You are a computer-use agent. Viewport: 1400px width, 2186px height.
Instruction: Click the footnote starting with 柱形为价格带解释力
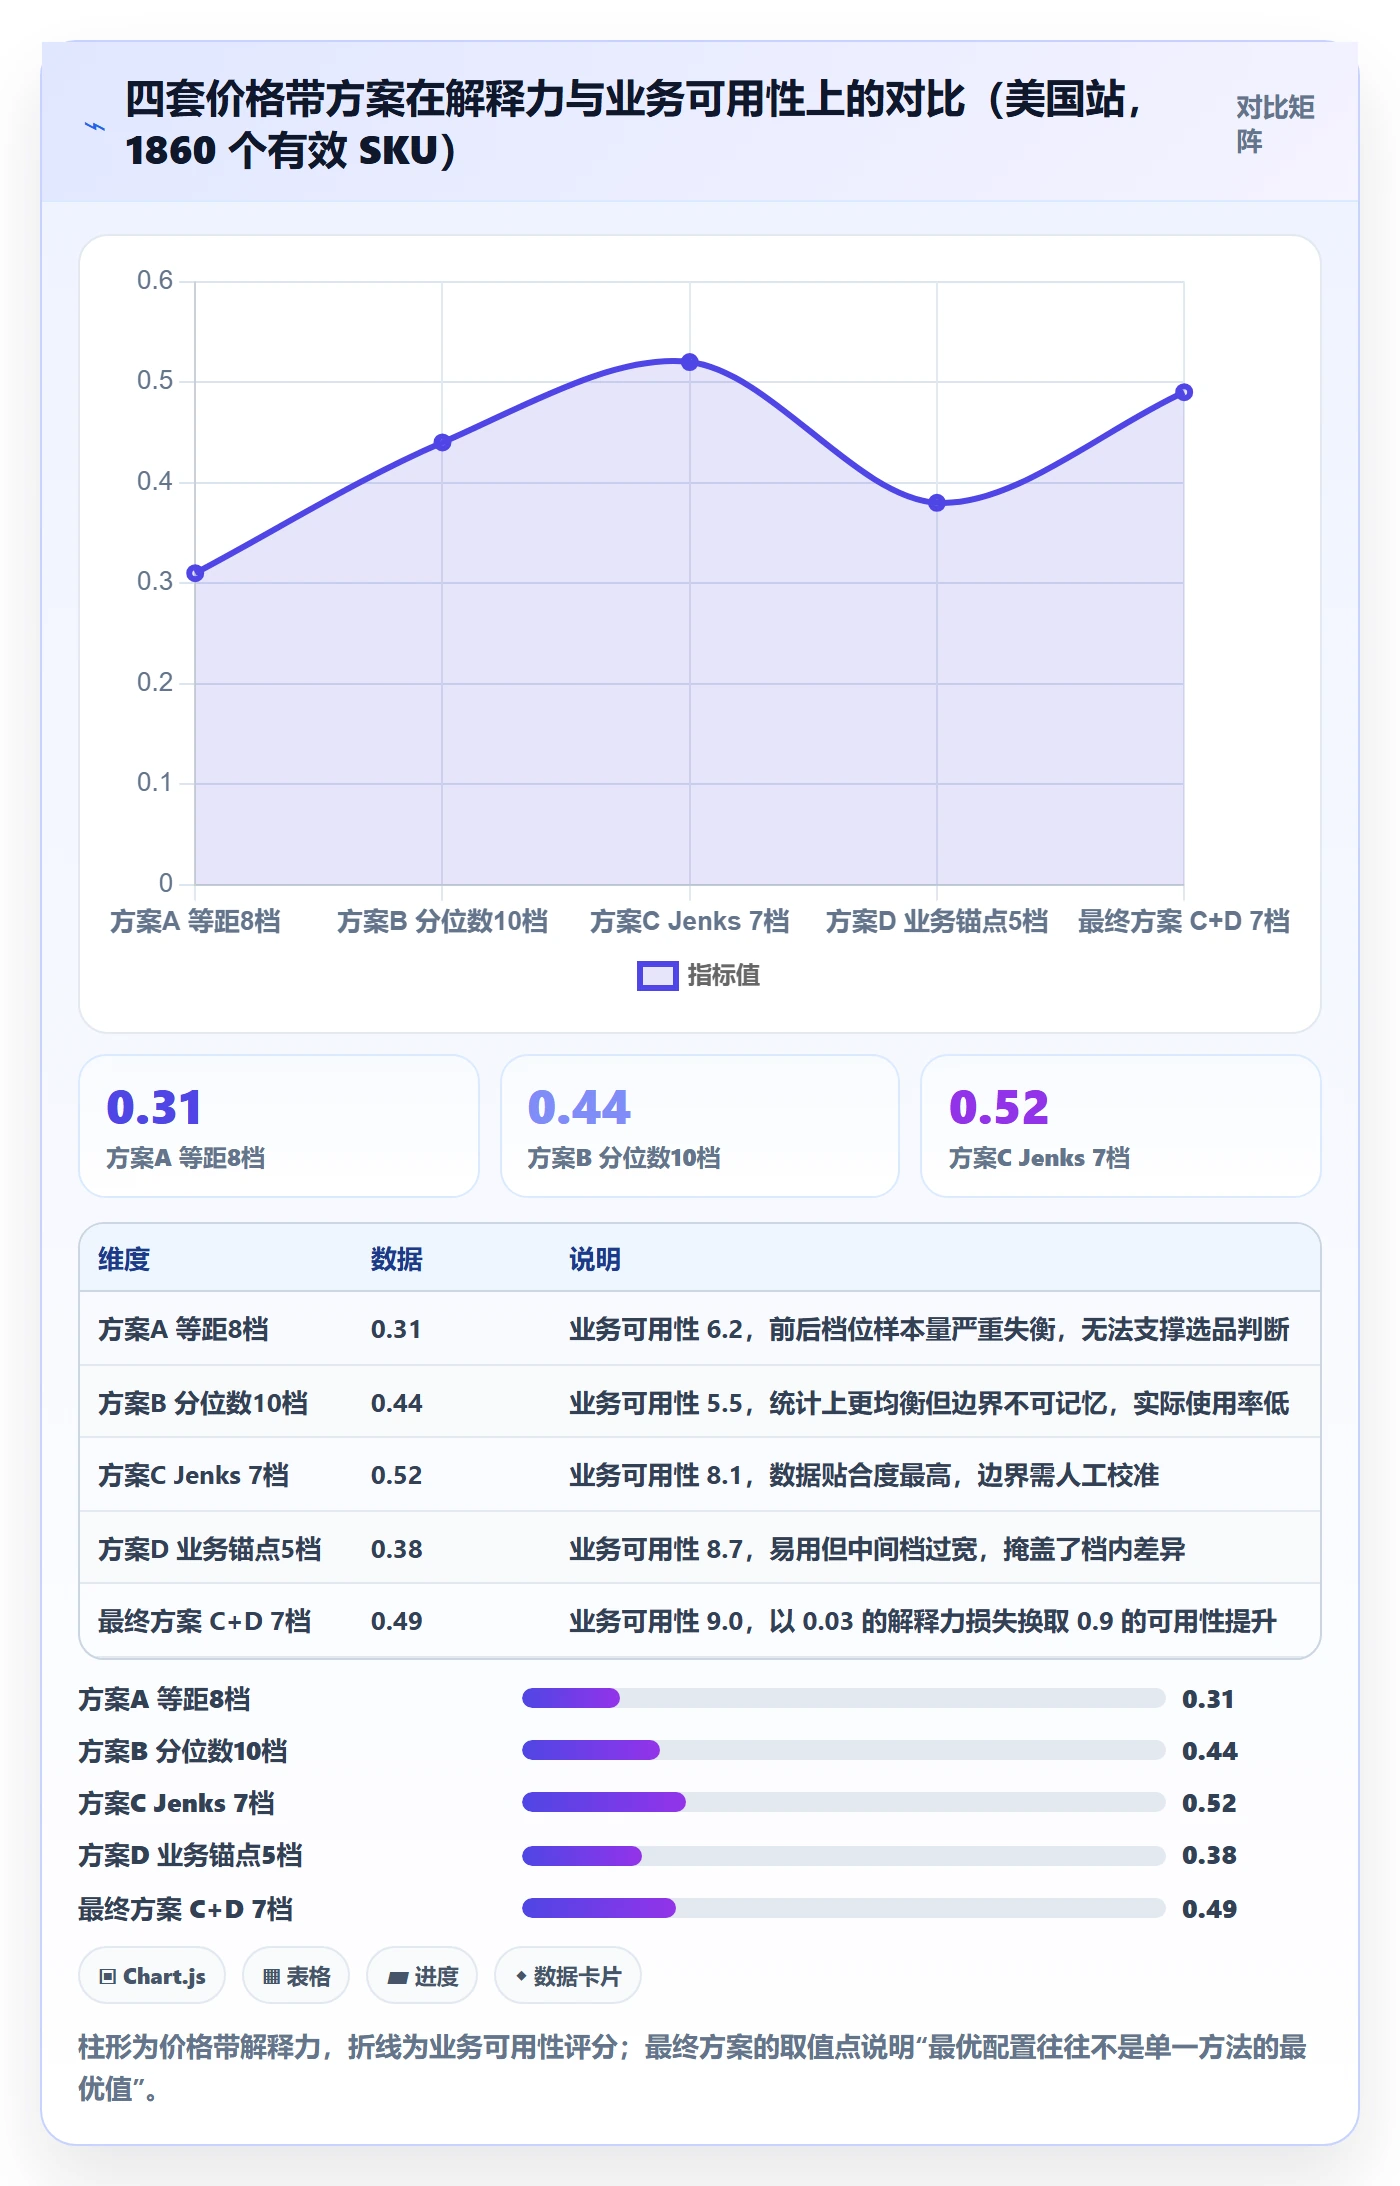coord(692,2068)
